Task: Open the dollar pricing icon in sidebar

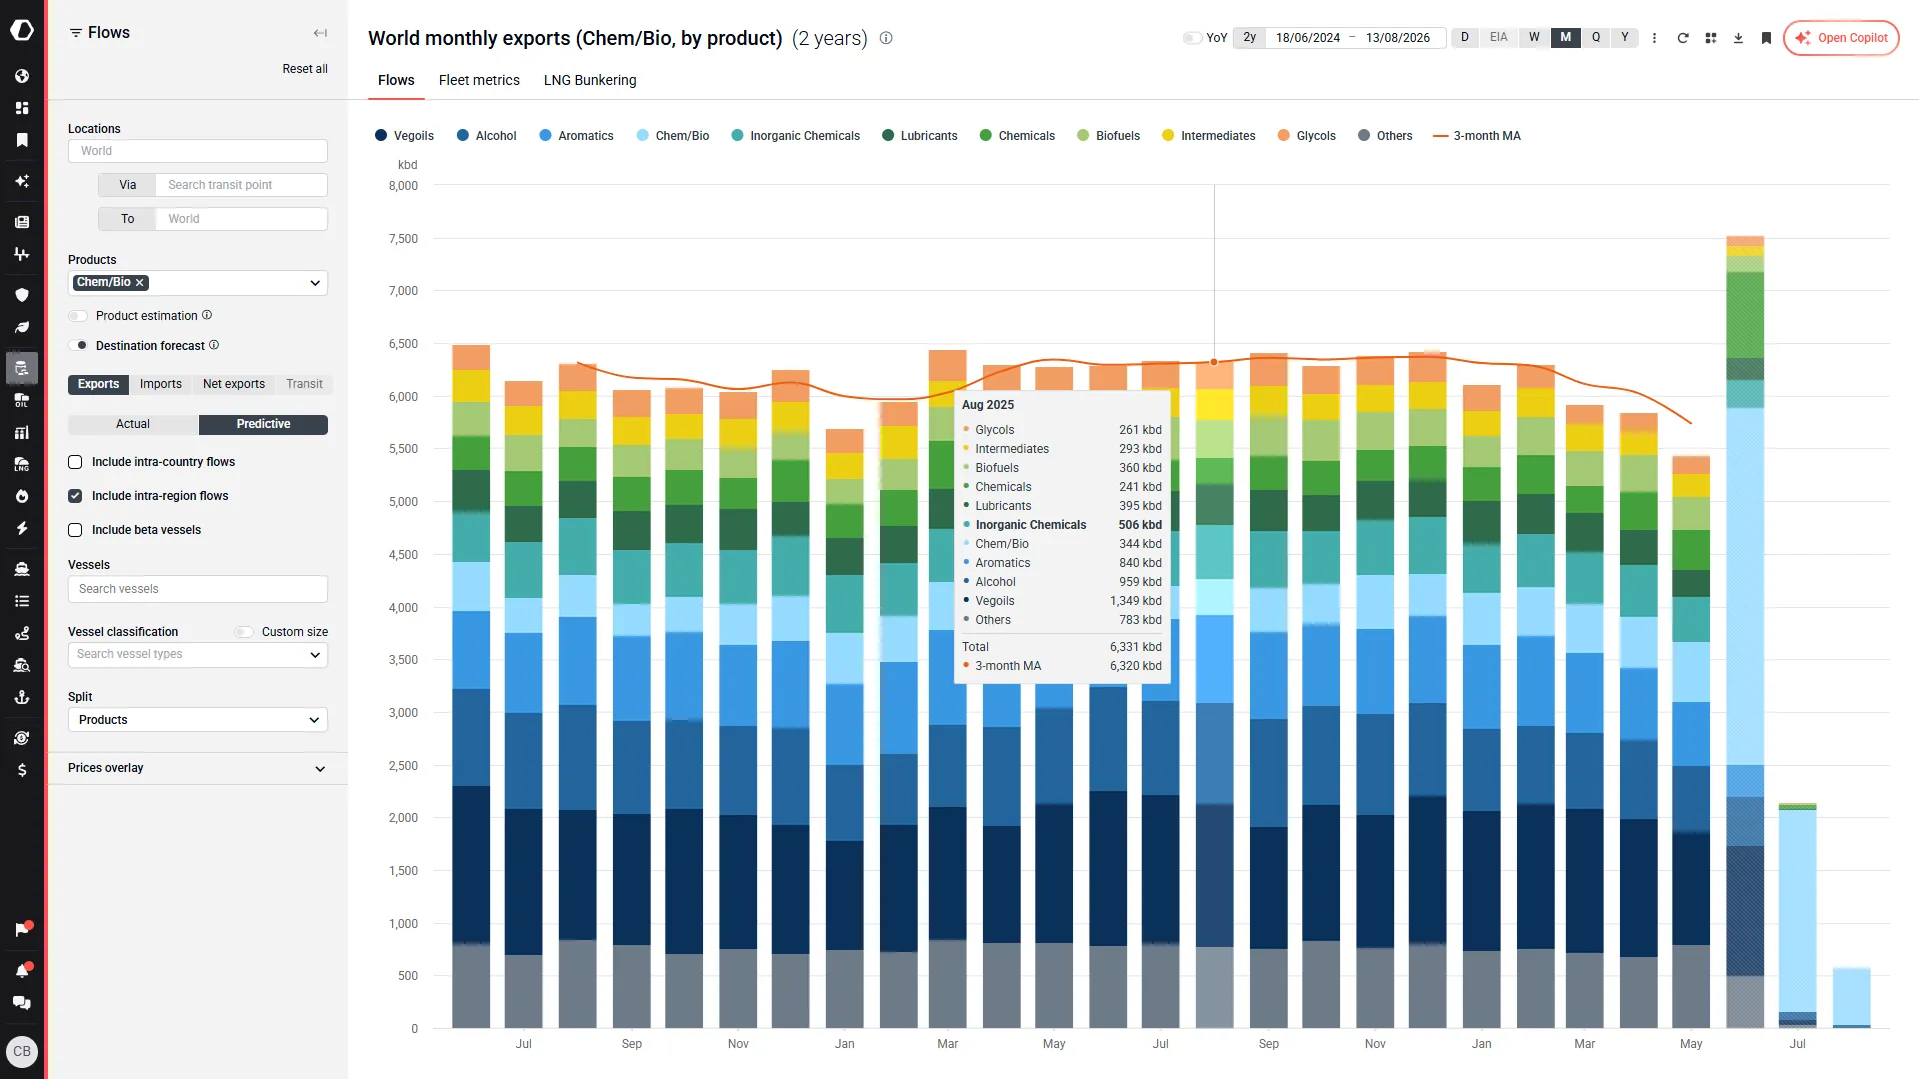Action: (22, 770)
